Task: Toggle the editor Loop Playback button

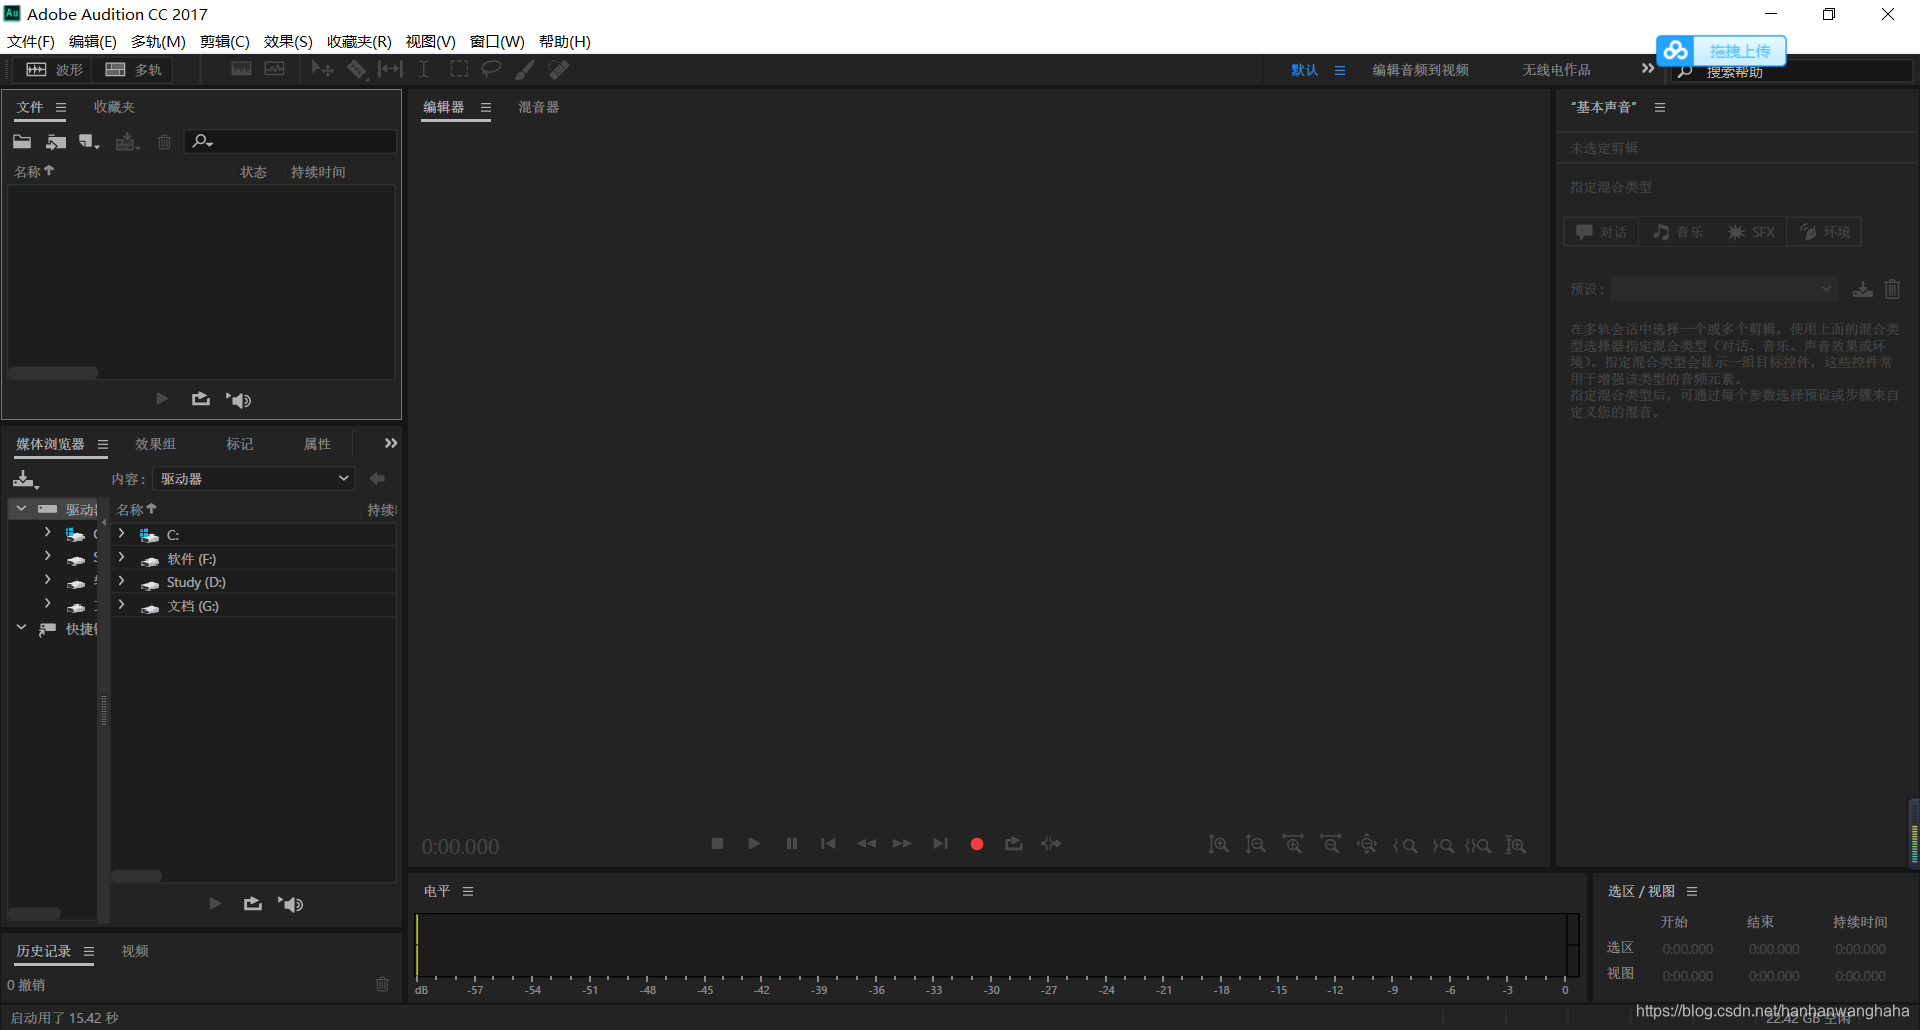Action: pos(1014,844)
